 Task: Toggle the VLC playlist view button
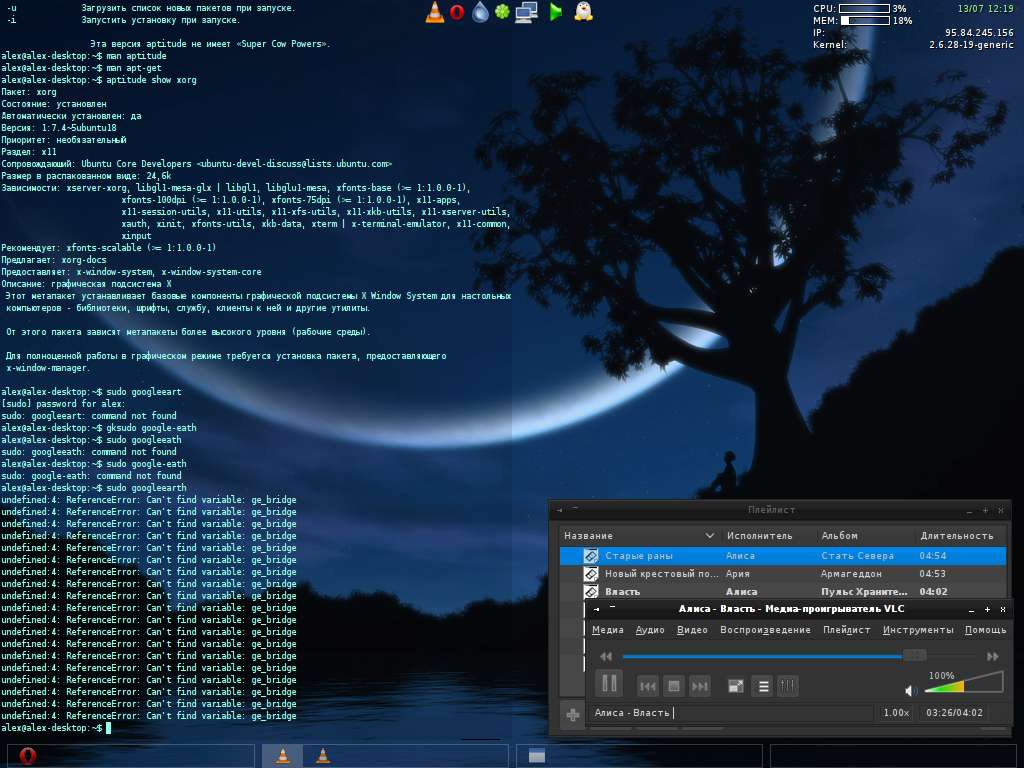(762, 686)
